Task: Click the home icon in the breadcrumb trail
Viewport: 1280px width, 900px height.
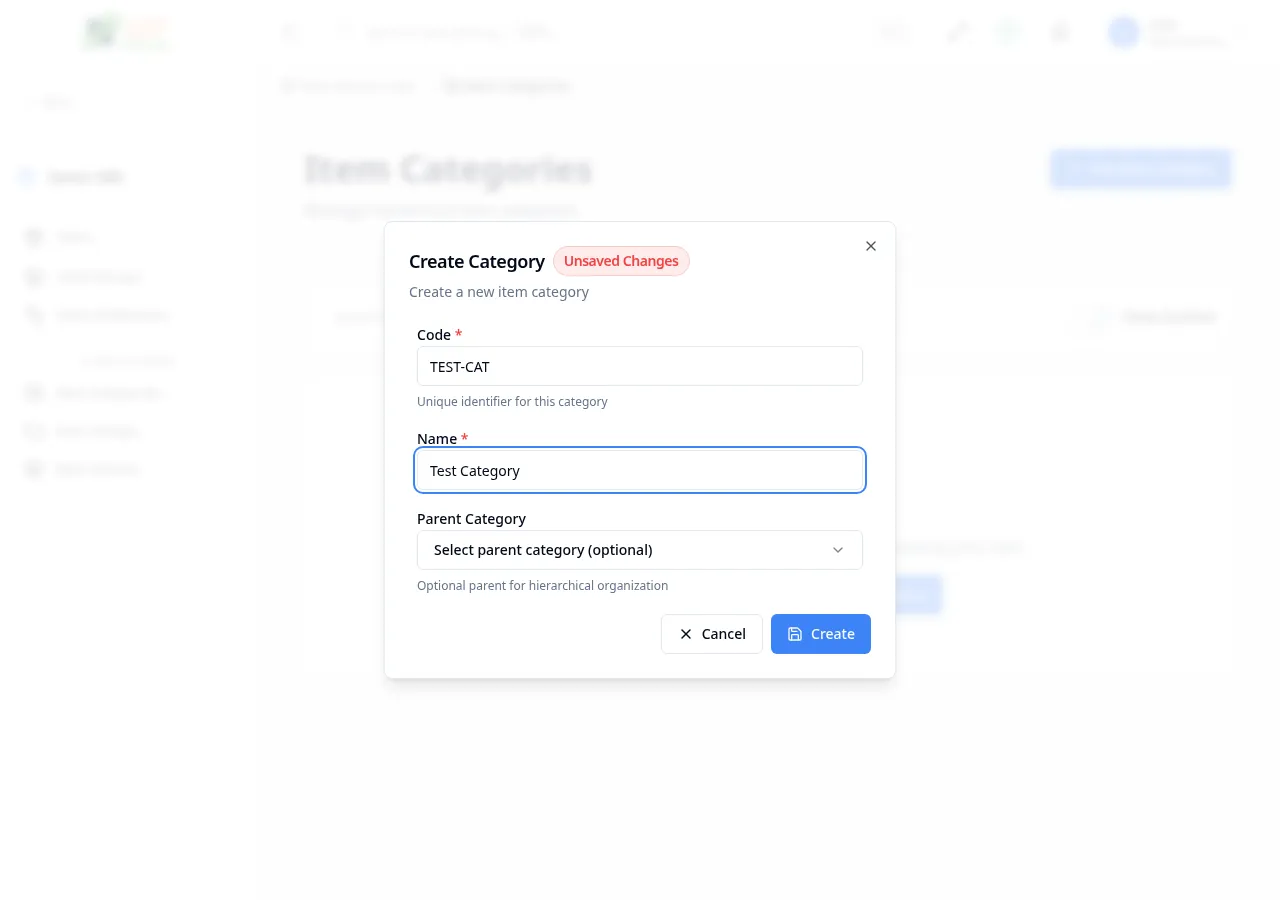Action: [289, 86]
